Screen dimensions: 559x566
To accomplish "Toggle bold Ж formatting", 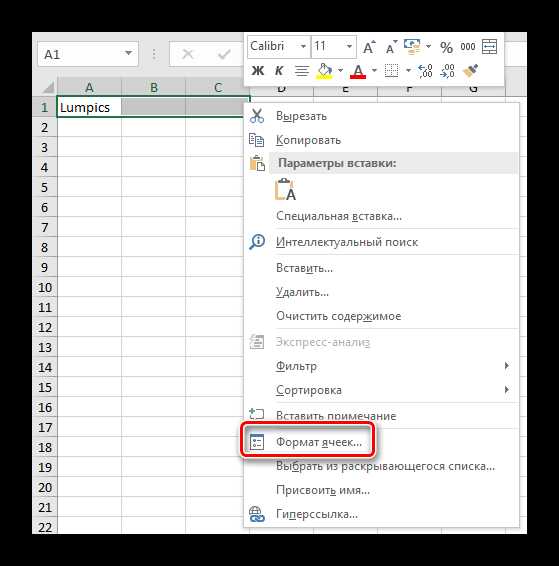I will (x=257, y=71).
